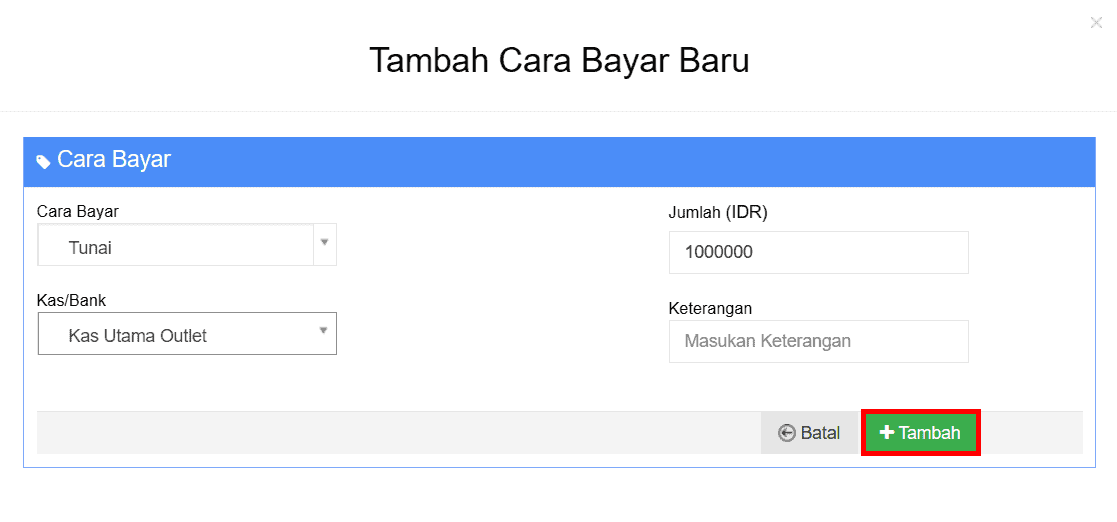Click the Masukan Keterangan input field

[x=819, y=341]
